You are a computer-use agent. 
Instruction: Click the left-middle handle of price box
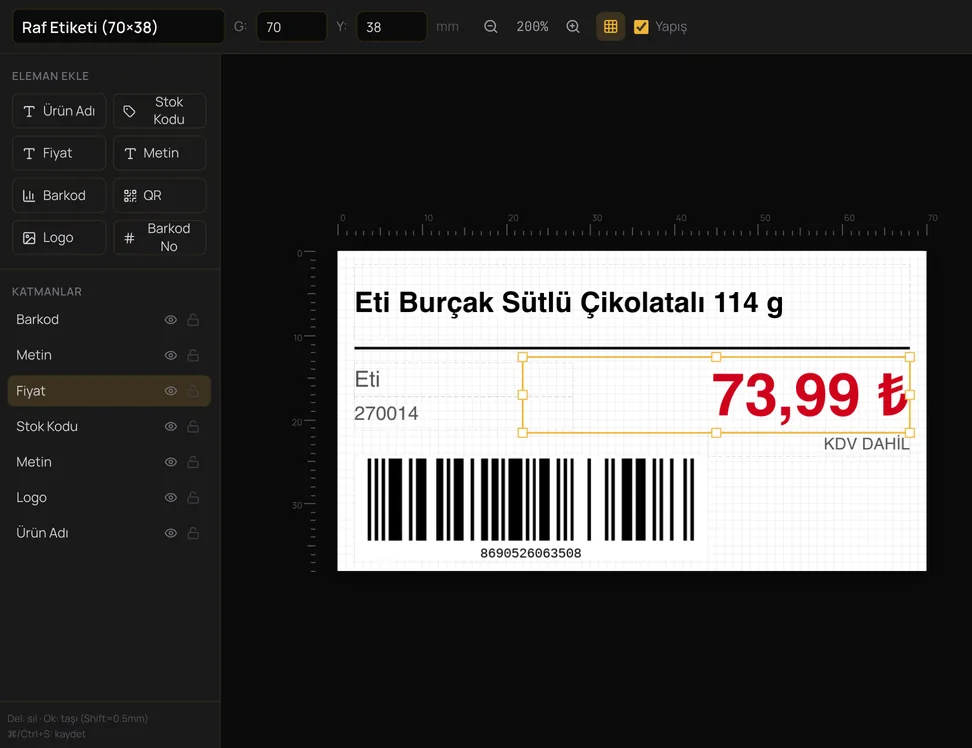523,395
